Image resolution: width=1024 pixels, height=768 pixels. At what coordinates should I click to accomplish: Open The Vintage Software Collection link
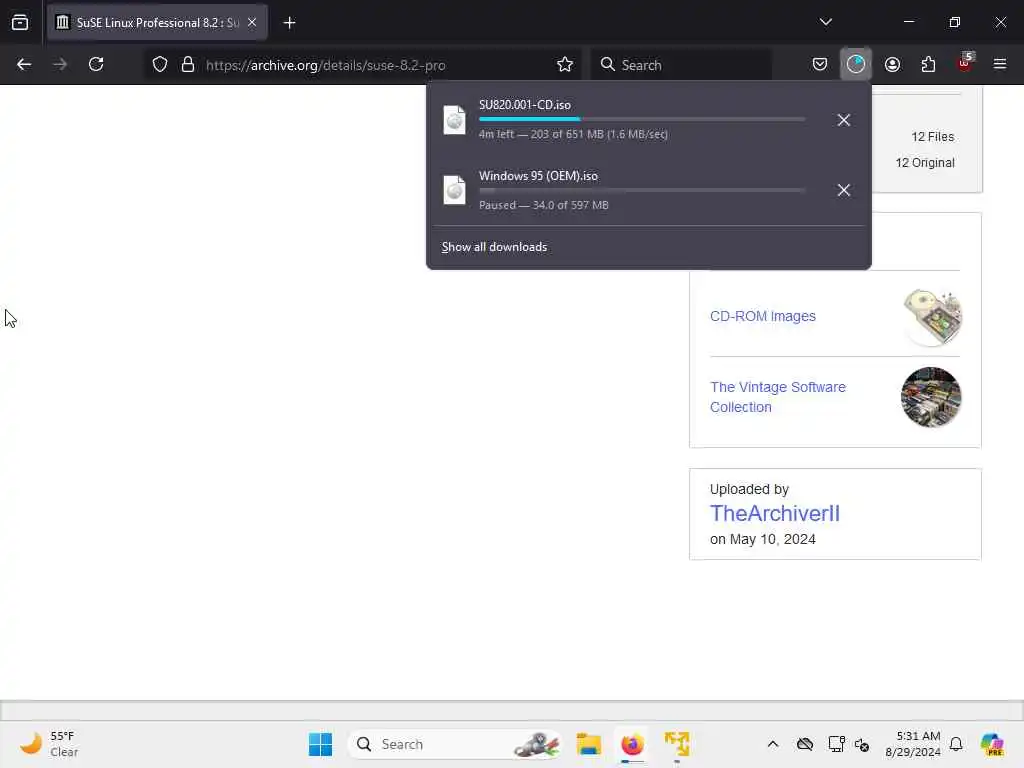click(x=778, y=397)
